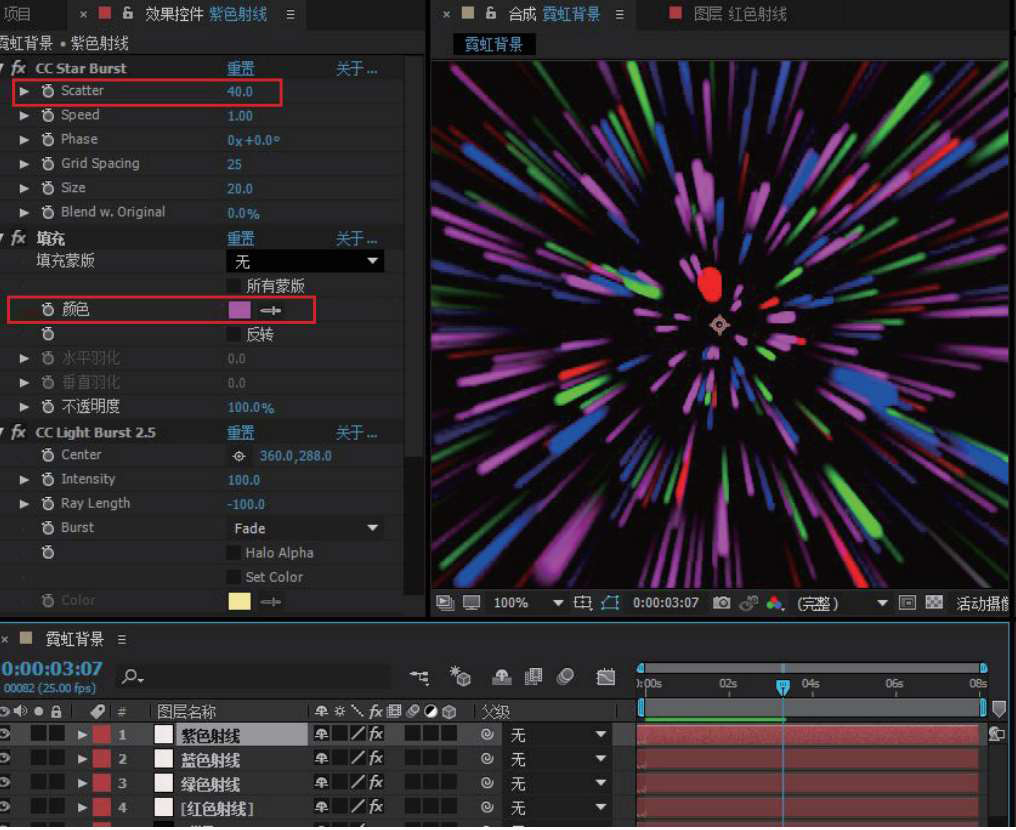Image resolution: width=1016 pixels, height=830 pixels.
Task: Click 关于 link for CC Light Burst 2.5
Action: 356,433
